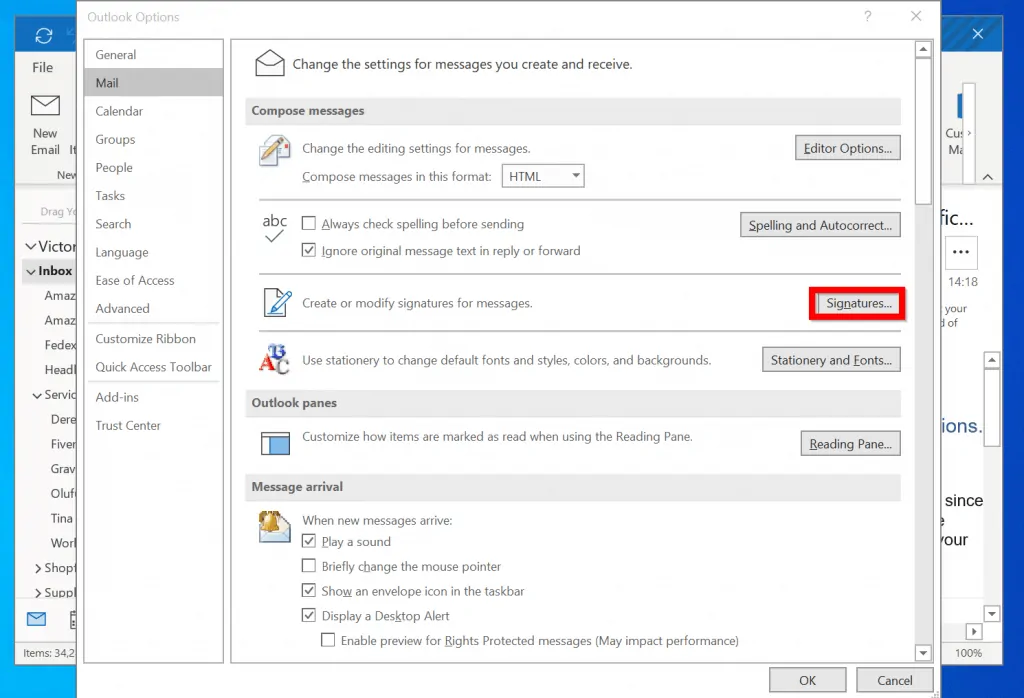Screen dimensions: 1024x698
Task: Toggle Display a Desktop Alert checkbox
Action: [x=309, y=615]
